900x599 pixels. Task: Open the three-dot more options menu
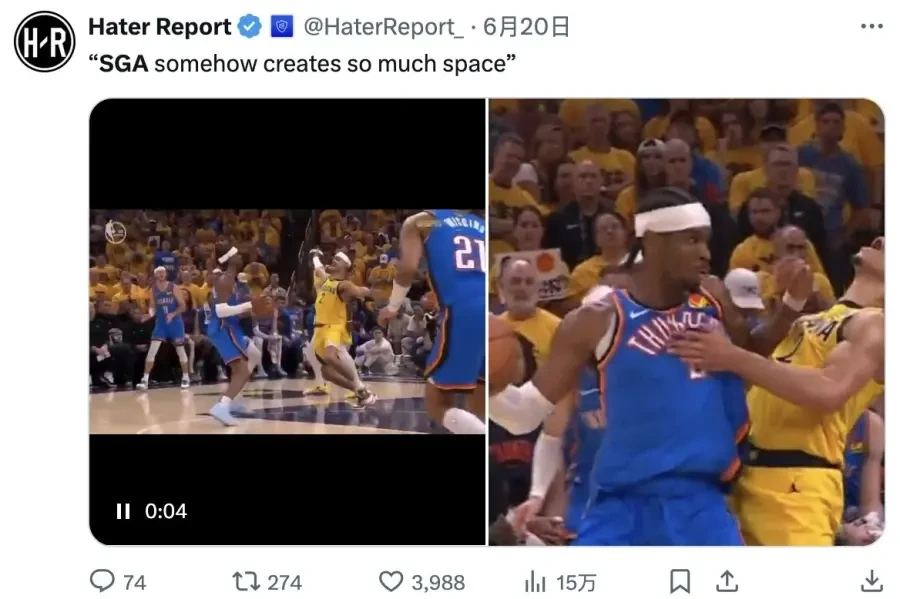(x=872, y=26)
